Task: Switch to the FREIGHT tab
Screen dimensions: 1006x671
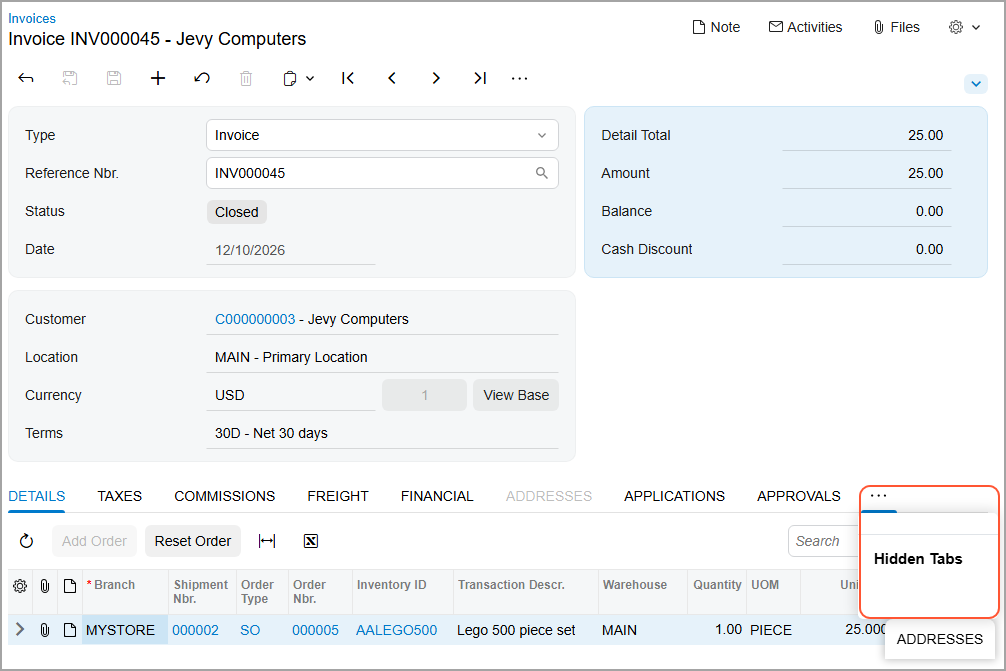Action: 337,497
